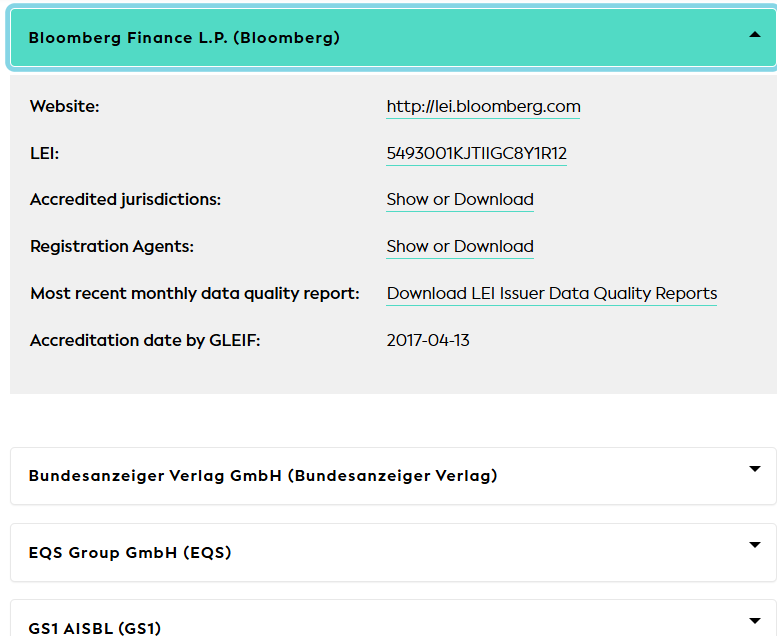The width and height of the screenshot is (777, 636).
Task: Show or Download the Accredited jurisdictions
Action: click(x=460, y=200)
